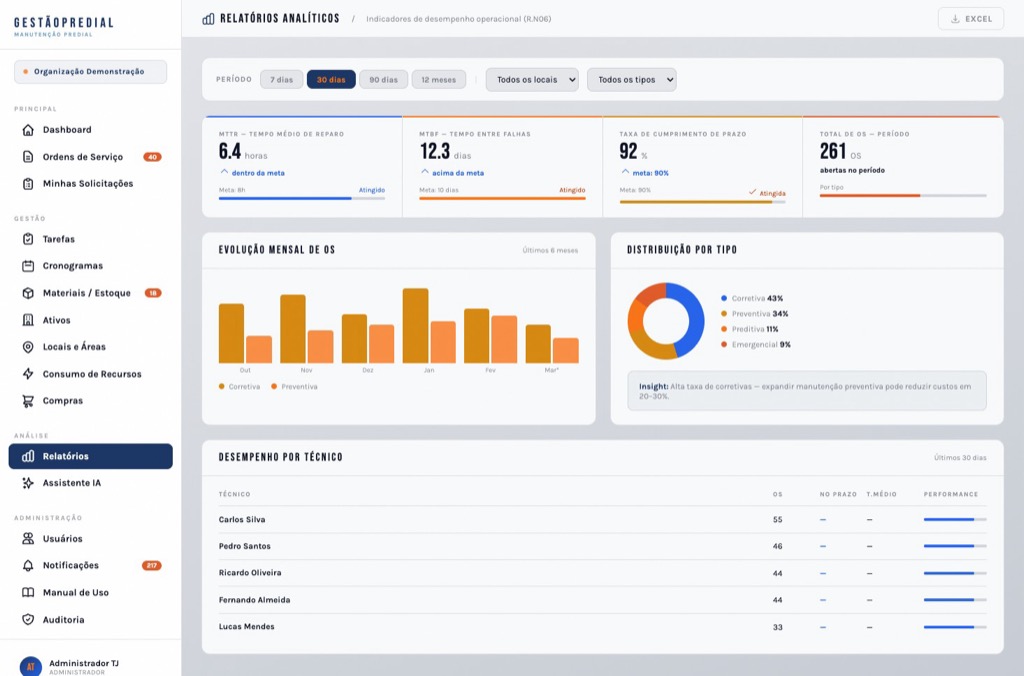
Task: Go to Cronogramas in the sidebar
Action: coord(72,266)
